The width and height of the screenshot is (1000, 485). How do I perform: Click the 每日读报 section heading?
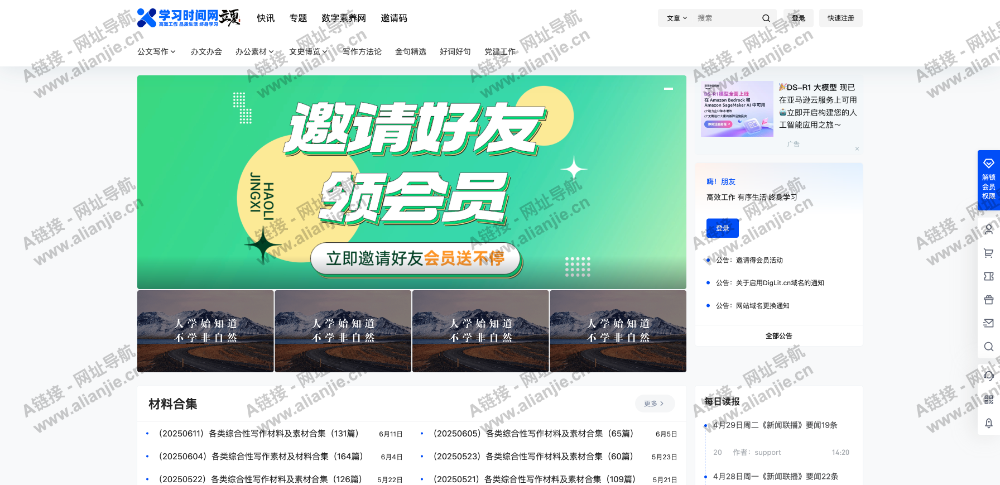pos(722,401)
